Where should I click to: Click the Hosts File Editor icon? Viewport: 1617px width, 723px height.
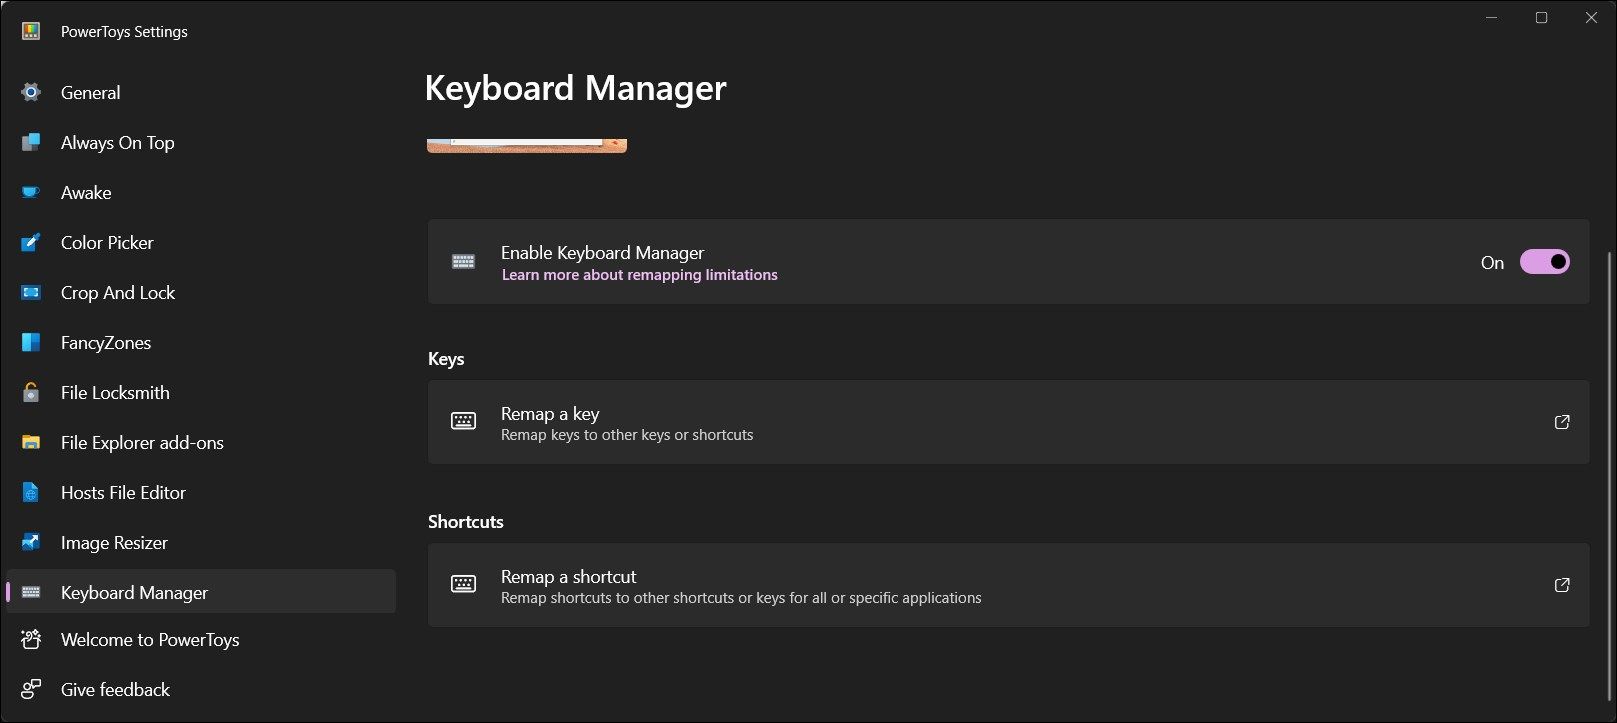click(31, 492)
